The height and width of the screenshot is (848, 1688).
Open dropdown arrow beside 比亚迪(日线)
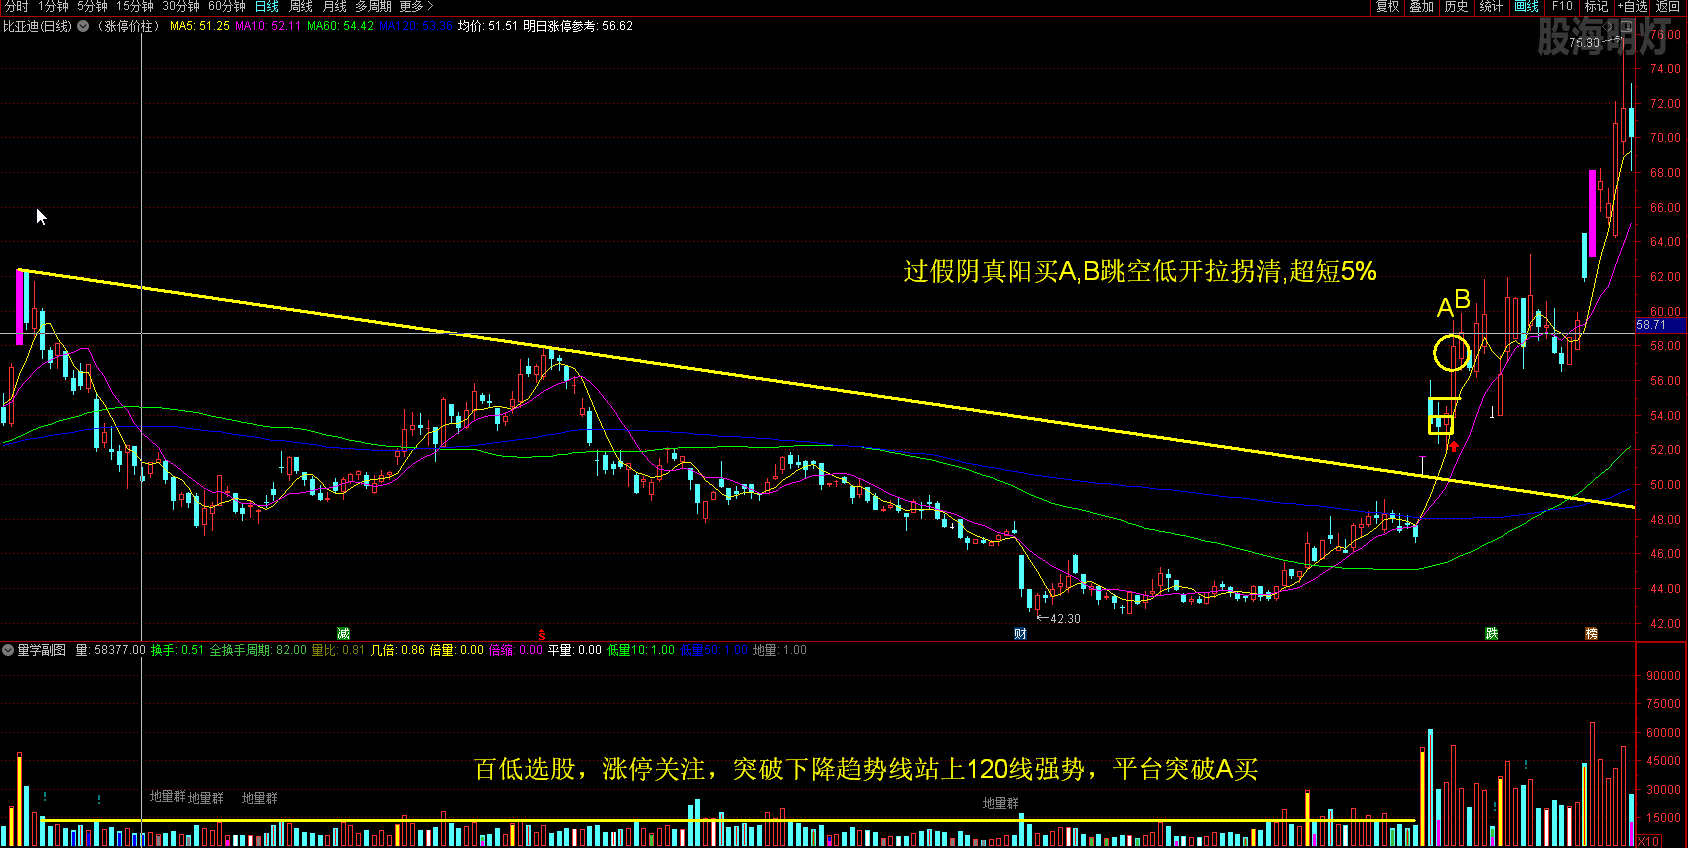83,26
